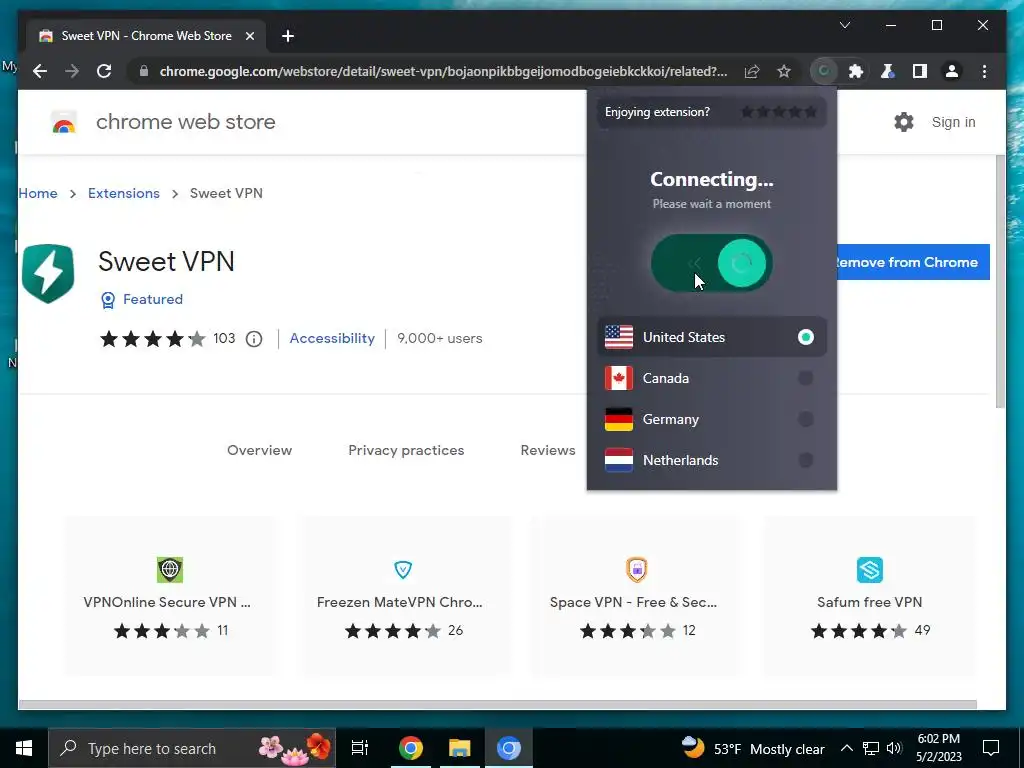The width and height of the screenshot is (1024, 768).
Task: Open the Extensions puzzle-piece menu
Action: (856, 71)
